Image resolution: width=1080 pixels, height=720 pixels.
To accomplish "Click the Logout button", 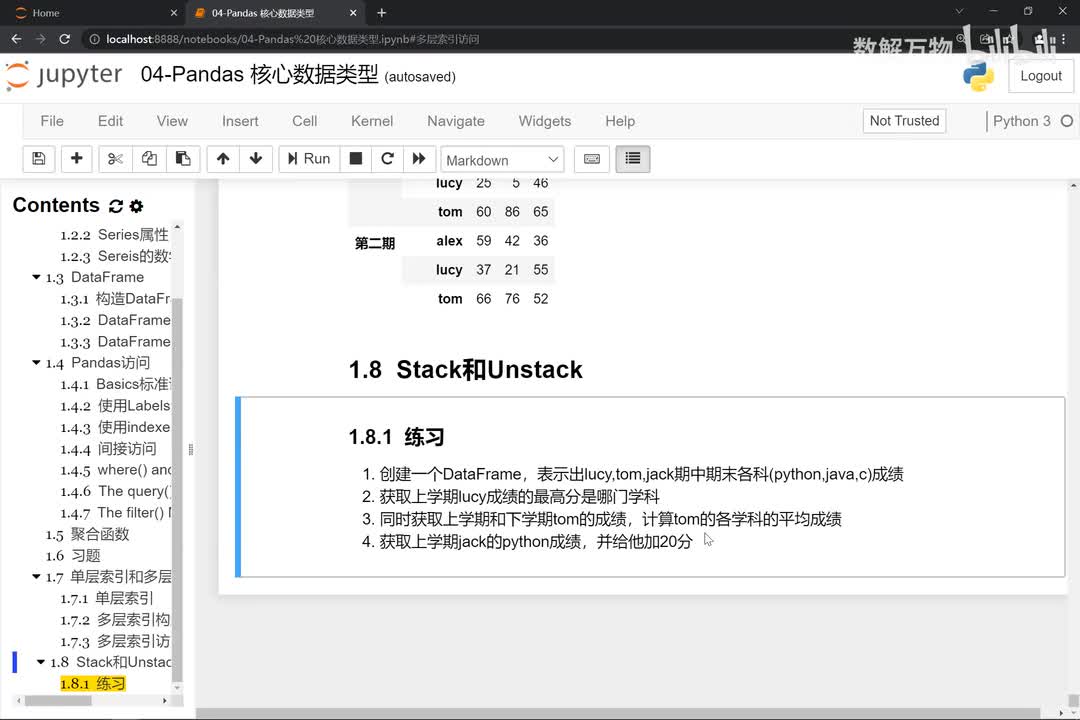I will click(1041, 76).
